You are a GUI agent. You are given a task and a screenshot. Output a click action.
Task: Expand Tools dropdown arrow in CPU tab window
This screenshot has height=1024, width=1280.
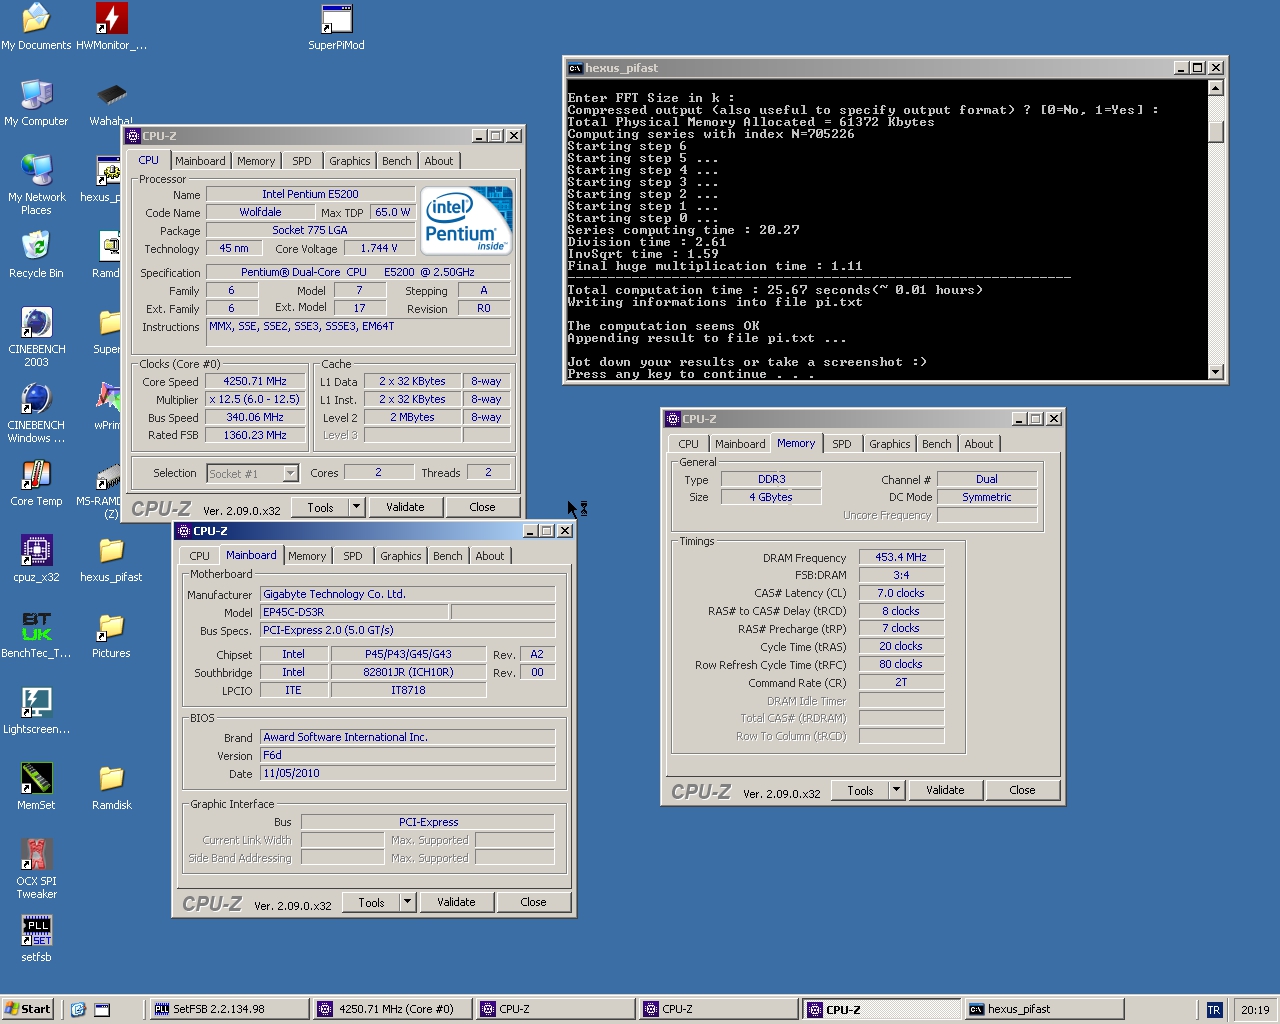tap(356, 507)
